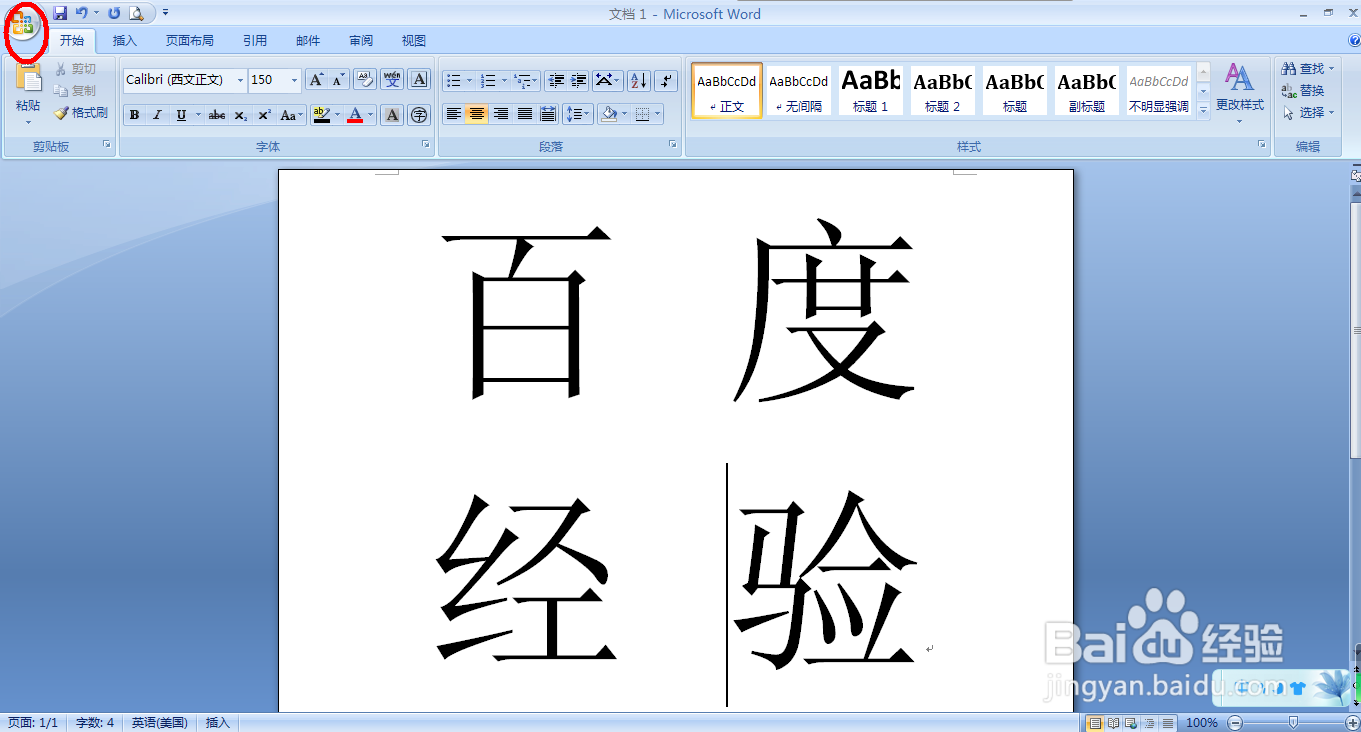Apply character shading
Screen dimensions: 1361x732
click(x=393, y=115)
